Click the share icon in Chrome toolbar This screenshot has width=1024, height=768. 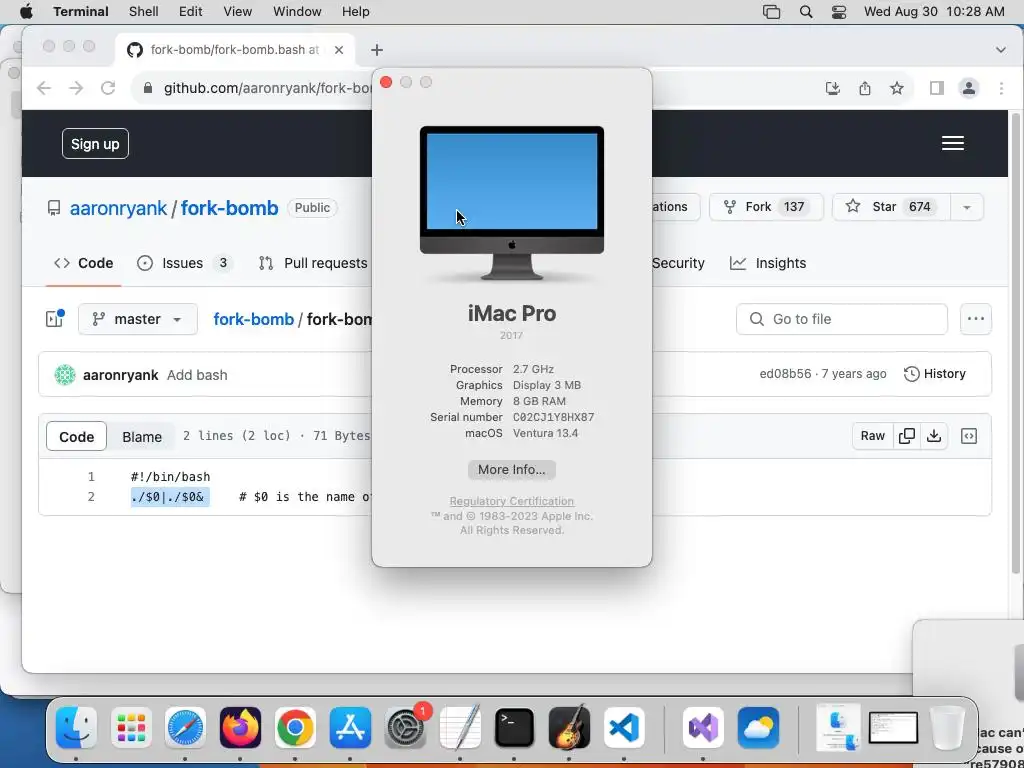point(865,88)
